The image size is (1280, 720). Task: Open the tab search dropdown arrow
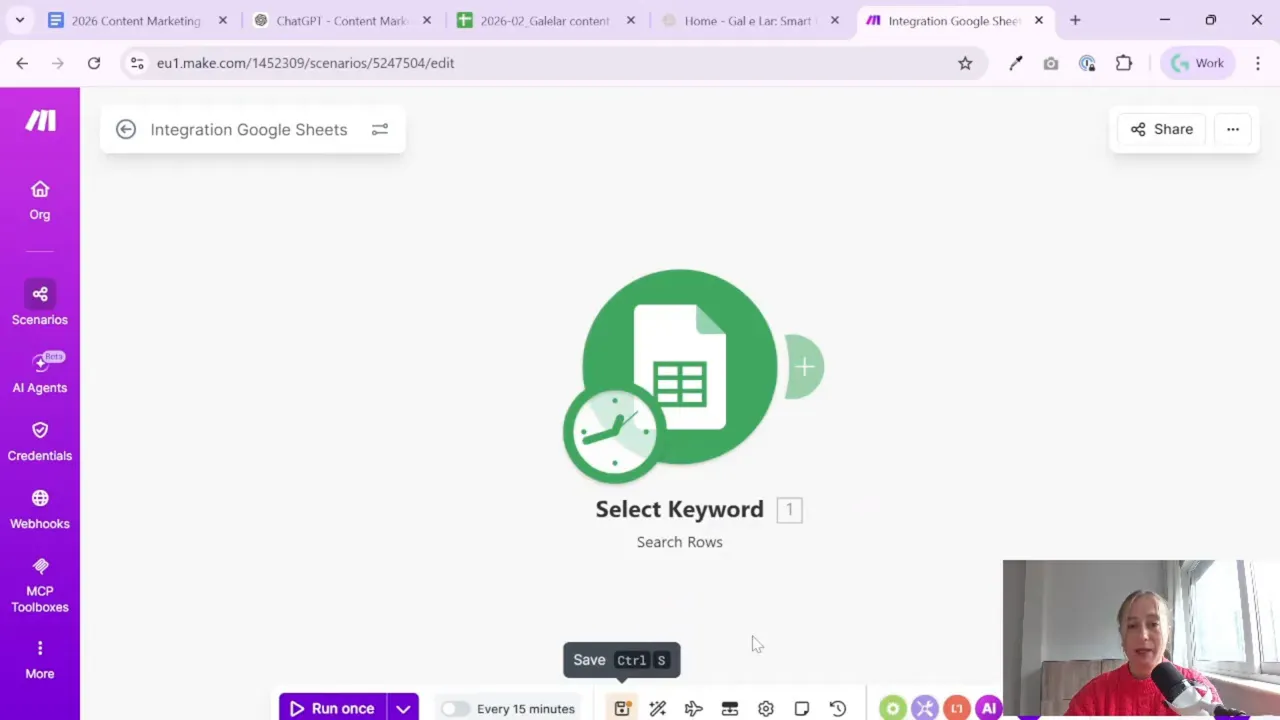click(x=20, y=20)
